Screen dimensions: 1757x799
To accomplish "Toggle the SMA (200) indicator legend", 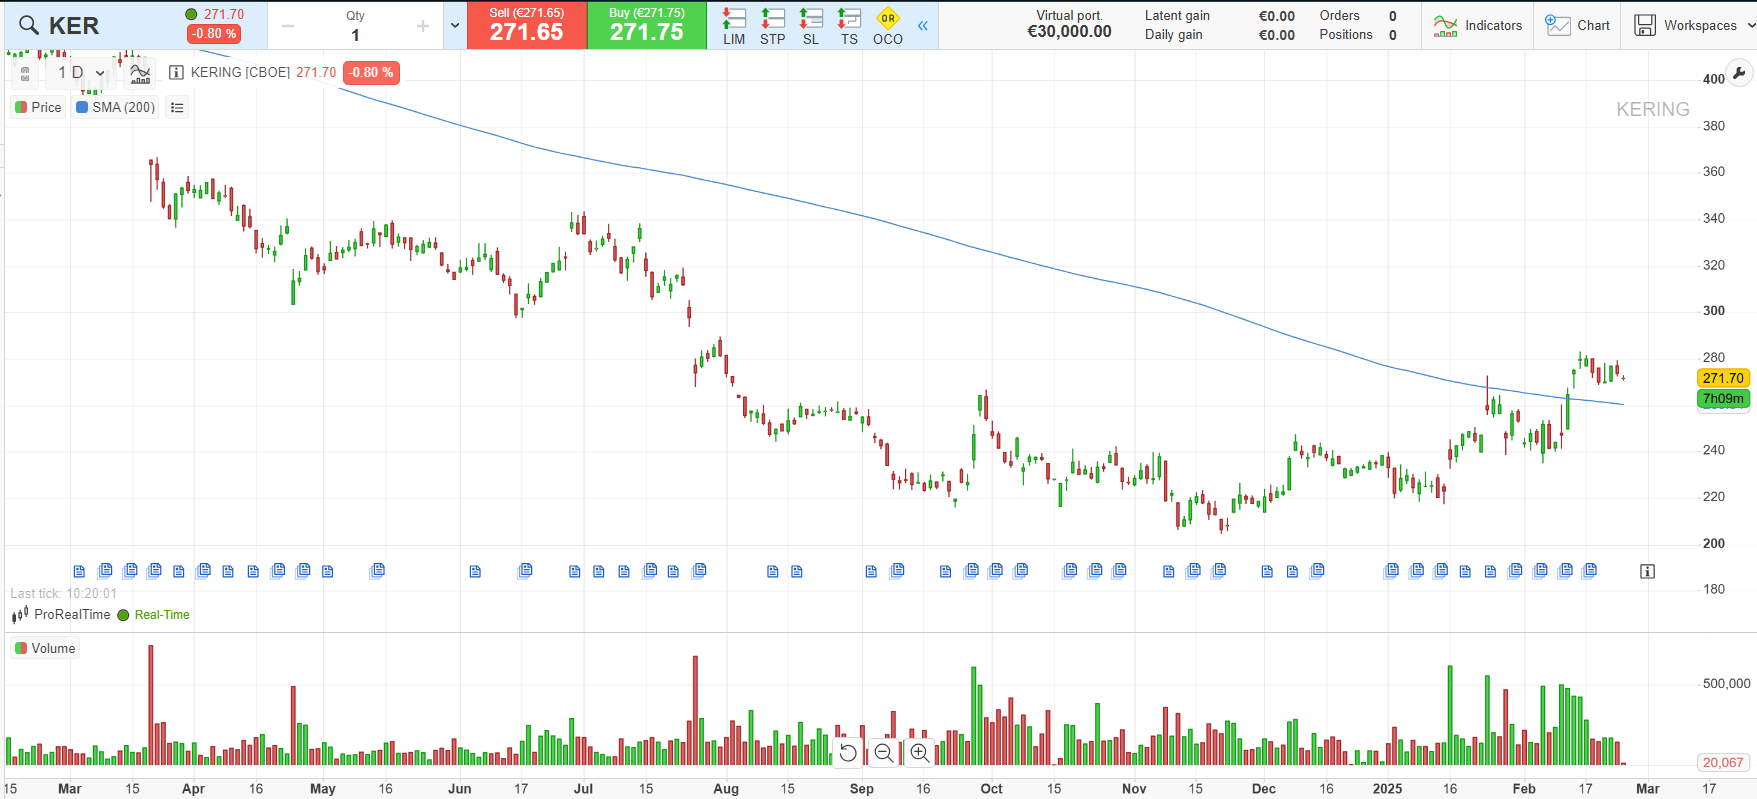I will click(x=116, y=107).
